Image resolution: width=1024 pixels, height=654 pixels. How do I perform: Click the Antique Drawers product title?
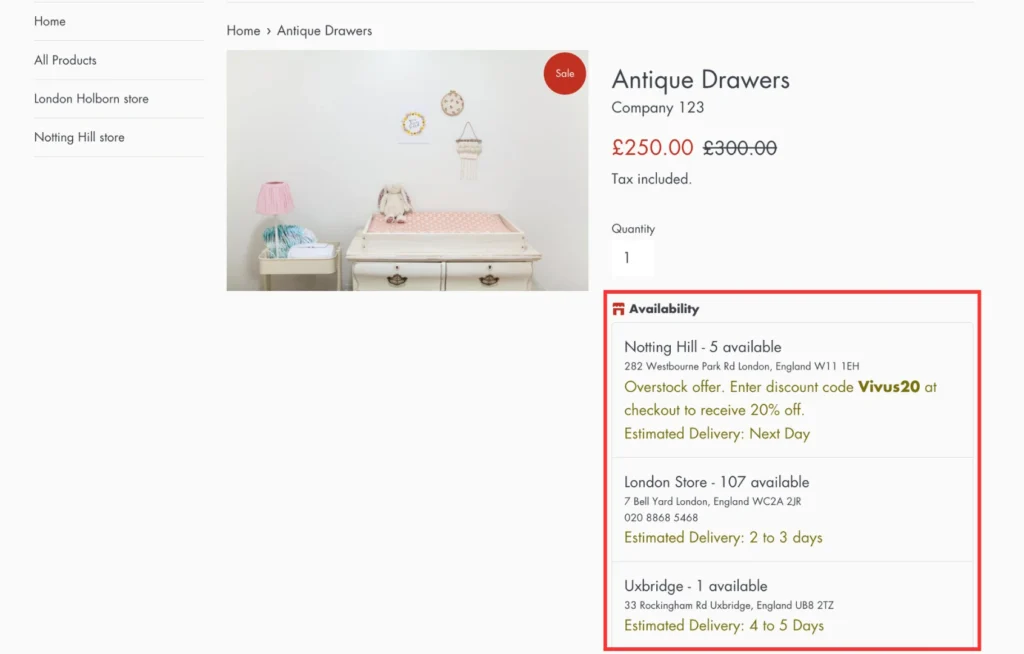tap(700, 80)
